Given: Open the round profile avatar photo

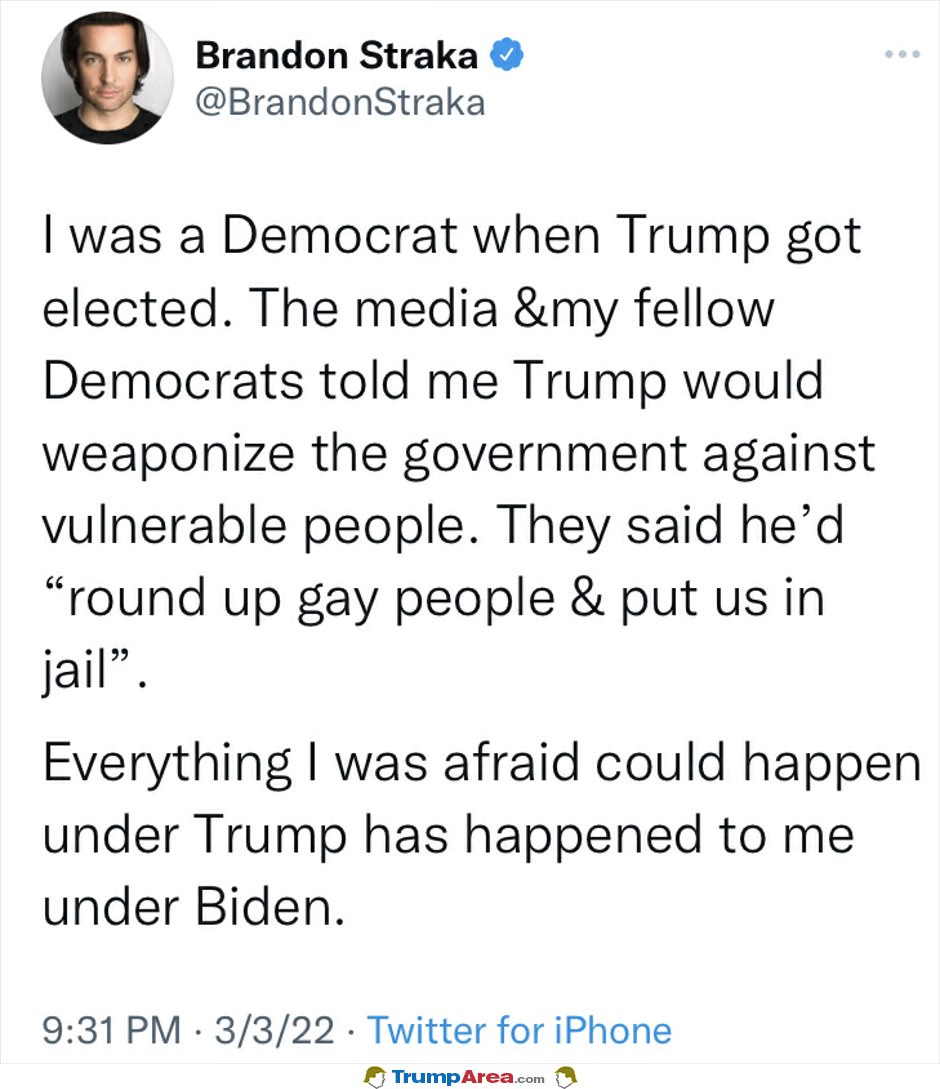Looking at the screenshot, I should coord(108,78).
